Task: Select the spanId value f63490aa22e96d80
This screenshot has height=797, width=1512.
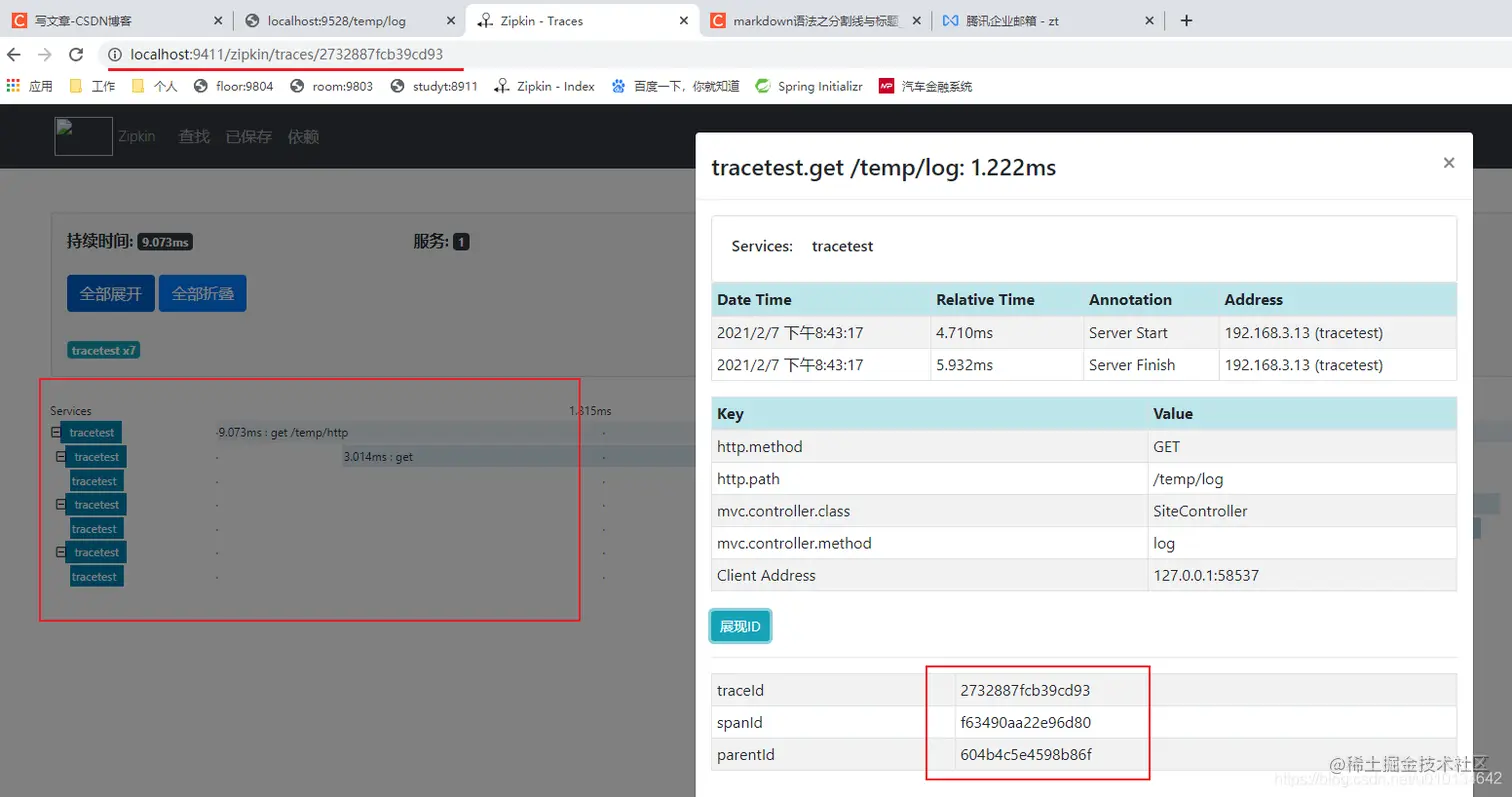Action: [x=1025, y=722]
